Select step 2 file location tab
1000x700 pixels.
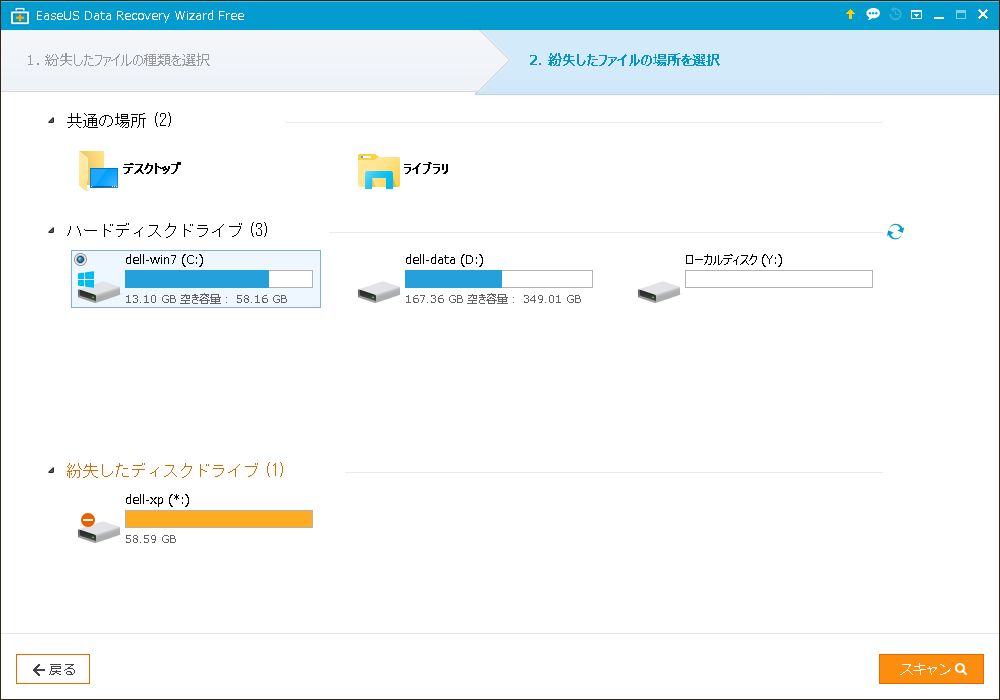pyautogui.click(x=623, y=60)
